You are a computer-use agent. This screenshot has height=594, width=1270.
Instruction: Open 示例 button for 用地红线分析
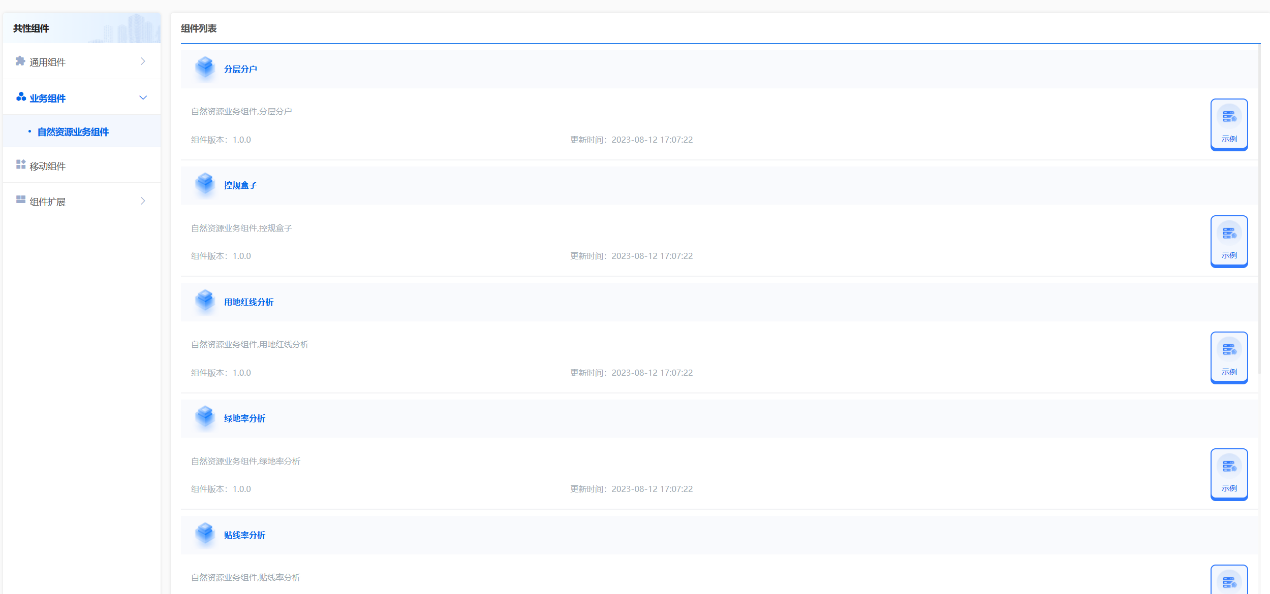(x=1229, y=357)
